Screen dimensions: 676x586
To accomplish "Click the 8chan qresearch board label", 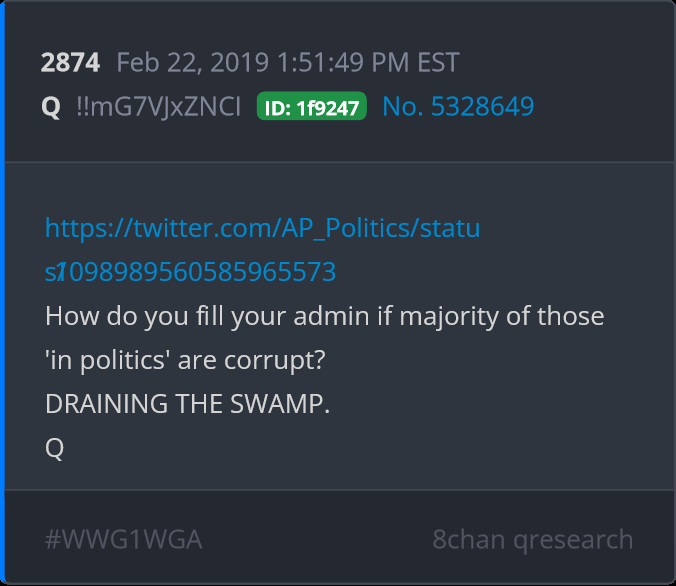I will coord(532,539).
